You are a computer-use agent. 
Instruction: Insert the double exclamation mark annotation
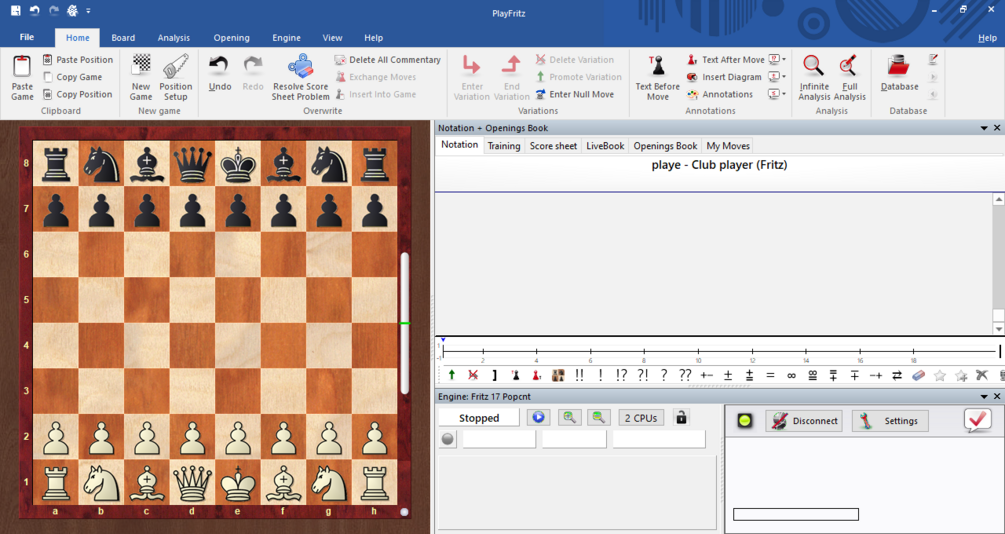(579, 376)
